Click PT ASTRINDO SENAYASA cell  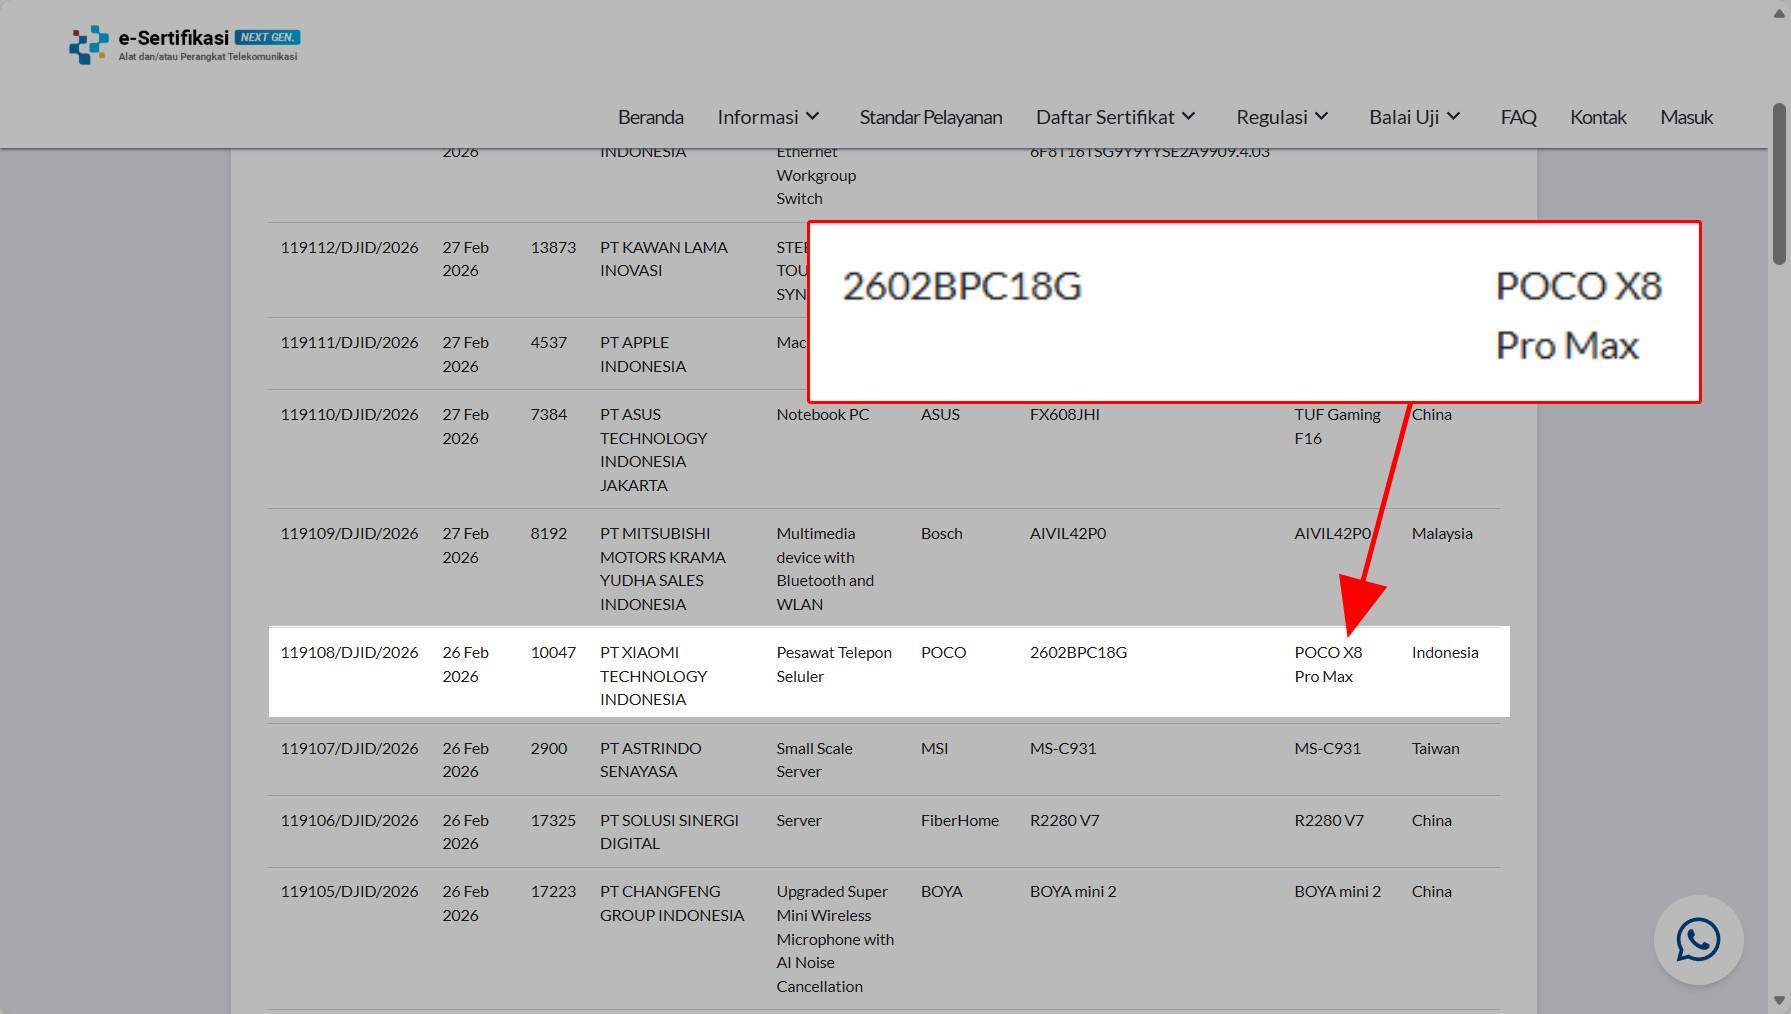pyautogui.click(x=651, y=760)
